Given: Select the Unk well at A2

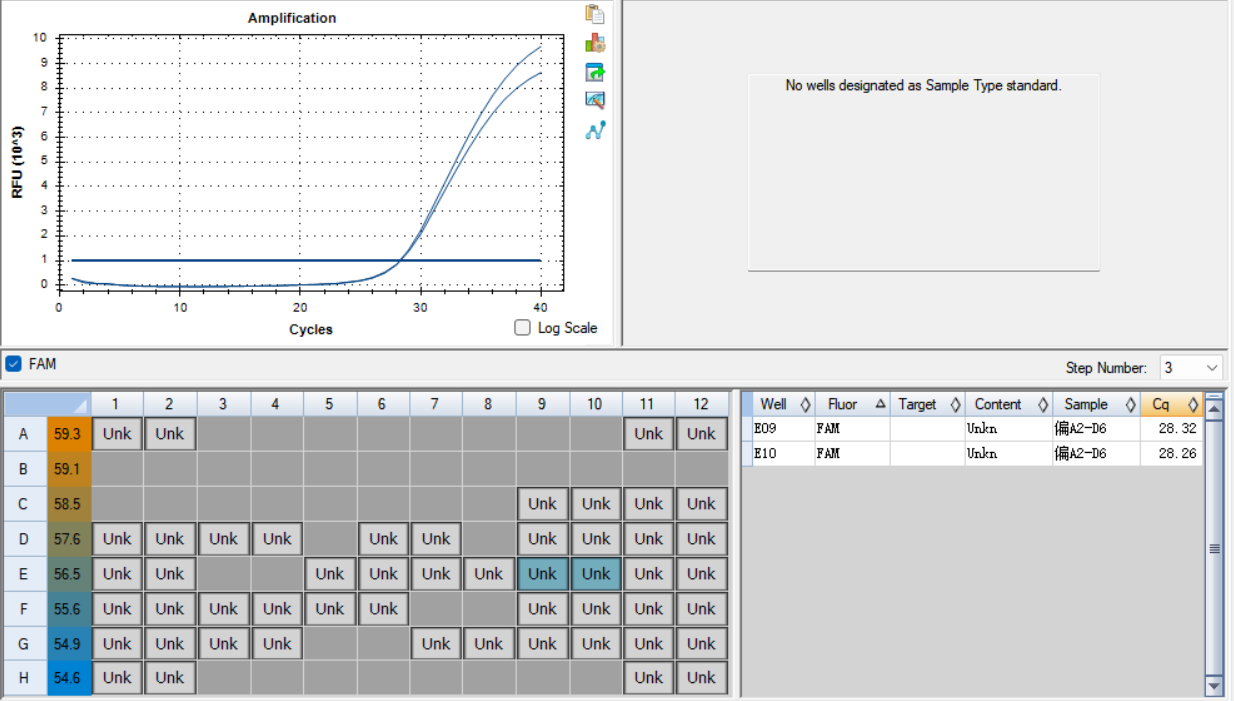Looking at the screenshot, I should (x=170, y=433).
